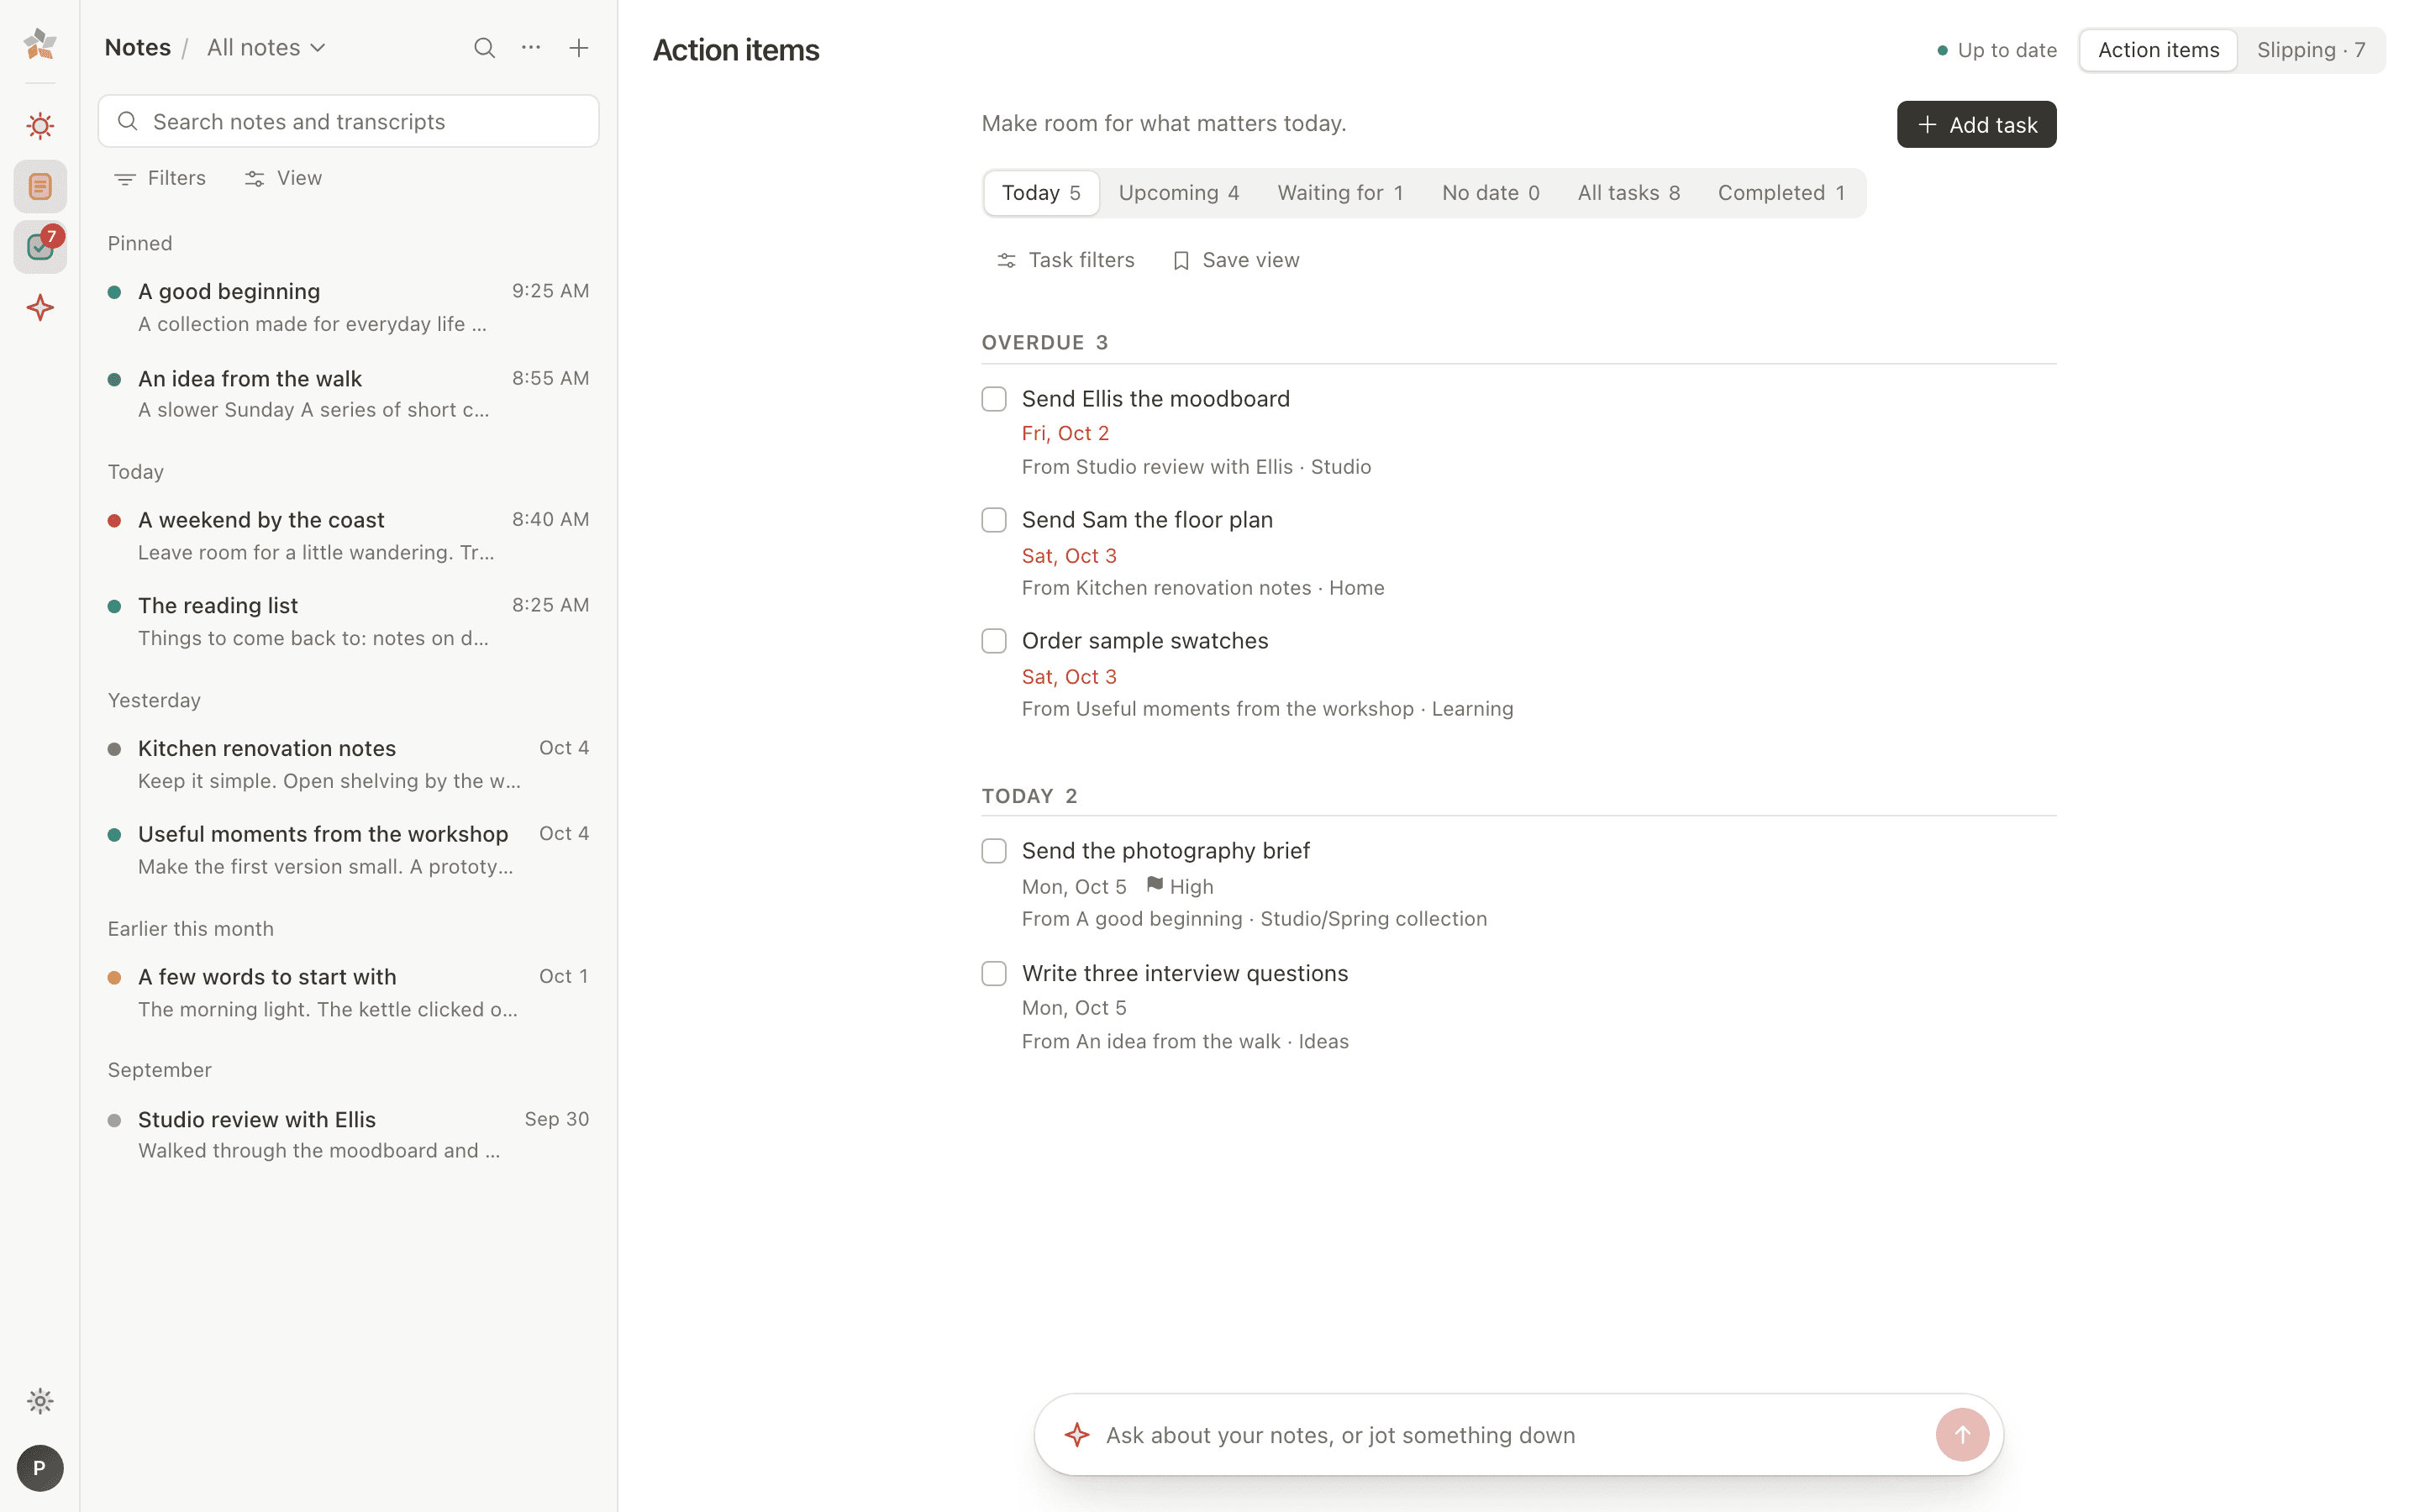Open the Notes document icon in sidebar
The height and width of the screenshot is (1512, 2420).
click(x=40, y=186)
